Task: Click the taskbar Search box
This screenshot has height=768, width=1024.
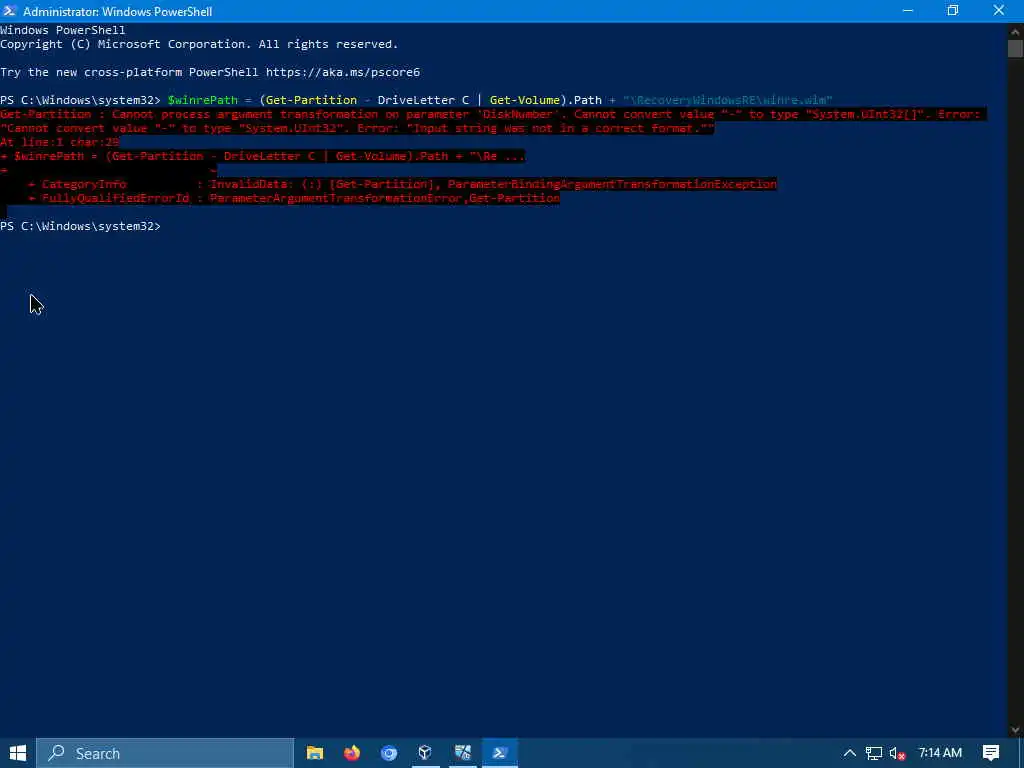Action: pyautogui.click(x=165, y=753)
